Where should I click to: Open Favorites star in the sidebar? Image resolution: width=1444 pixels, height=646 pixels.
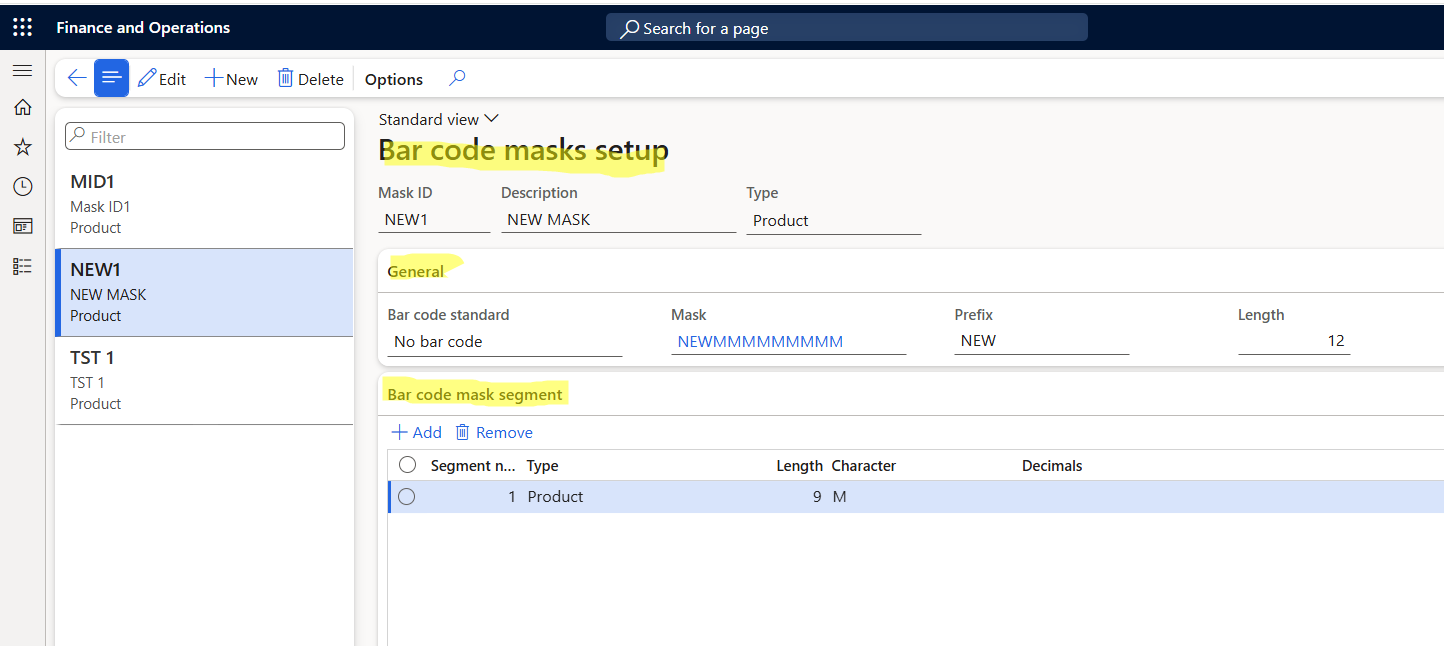[x=22, y=147]
